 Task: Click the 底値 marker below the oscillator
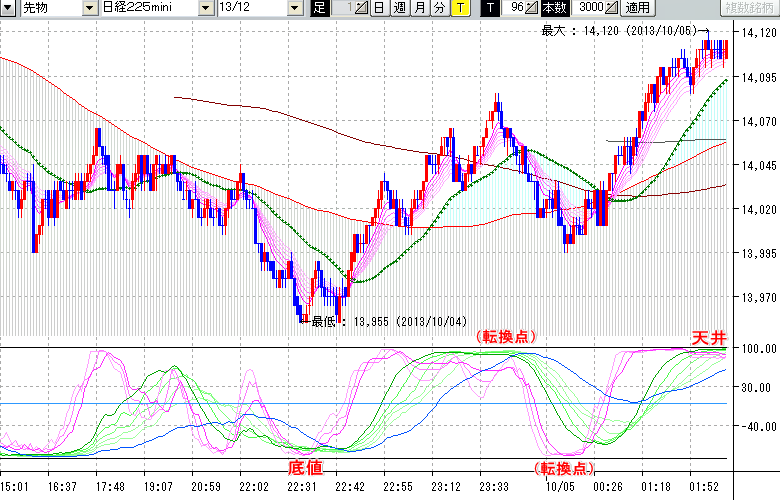click(305, 468)
